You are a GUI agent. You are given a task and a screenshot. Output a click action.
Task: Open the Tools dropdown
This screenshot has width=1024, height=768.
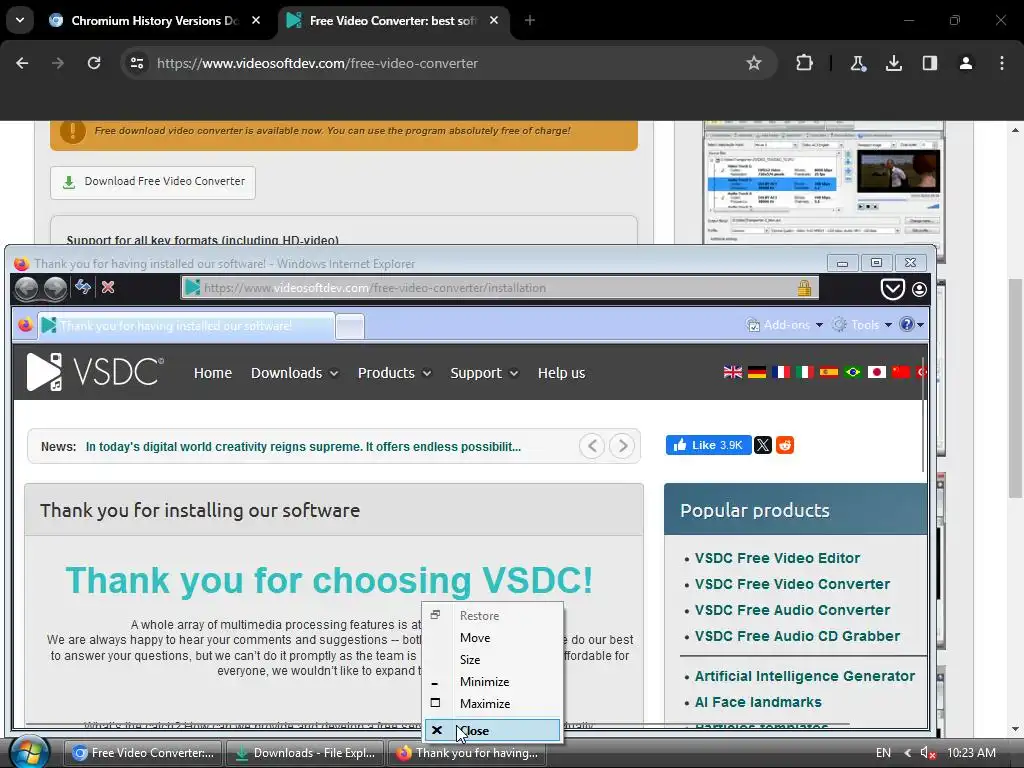pos(862,325)
